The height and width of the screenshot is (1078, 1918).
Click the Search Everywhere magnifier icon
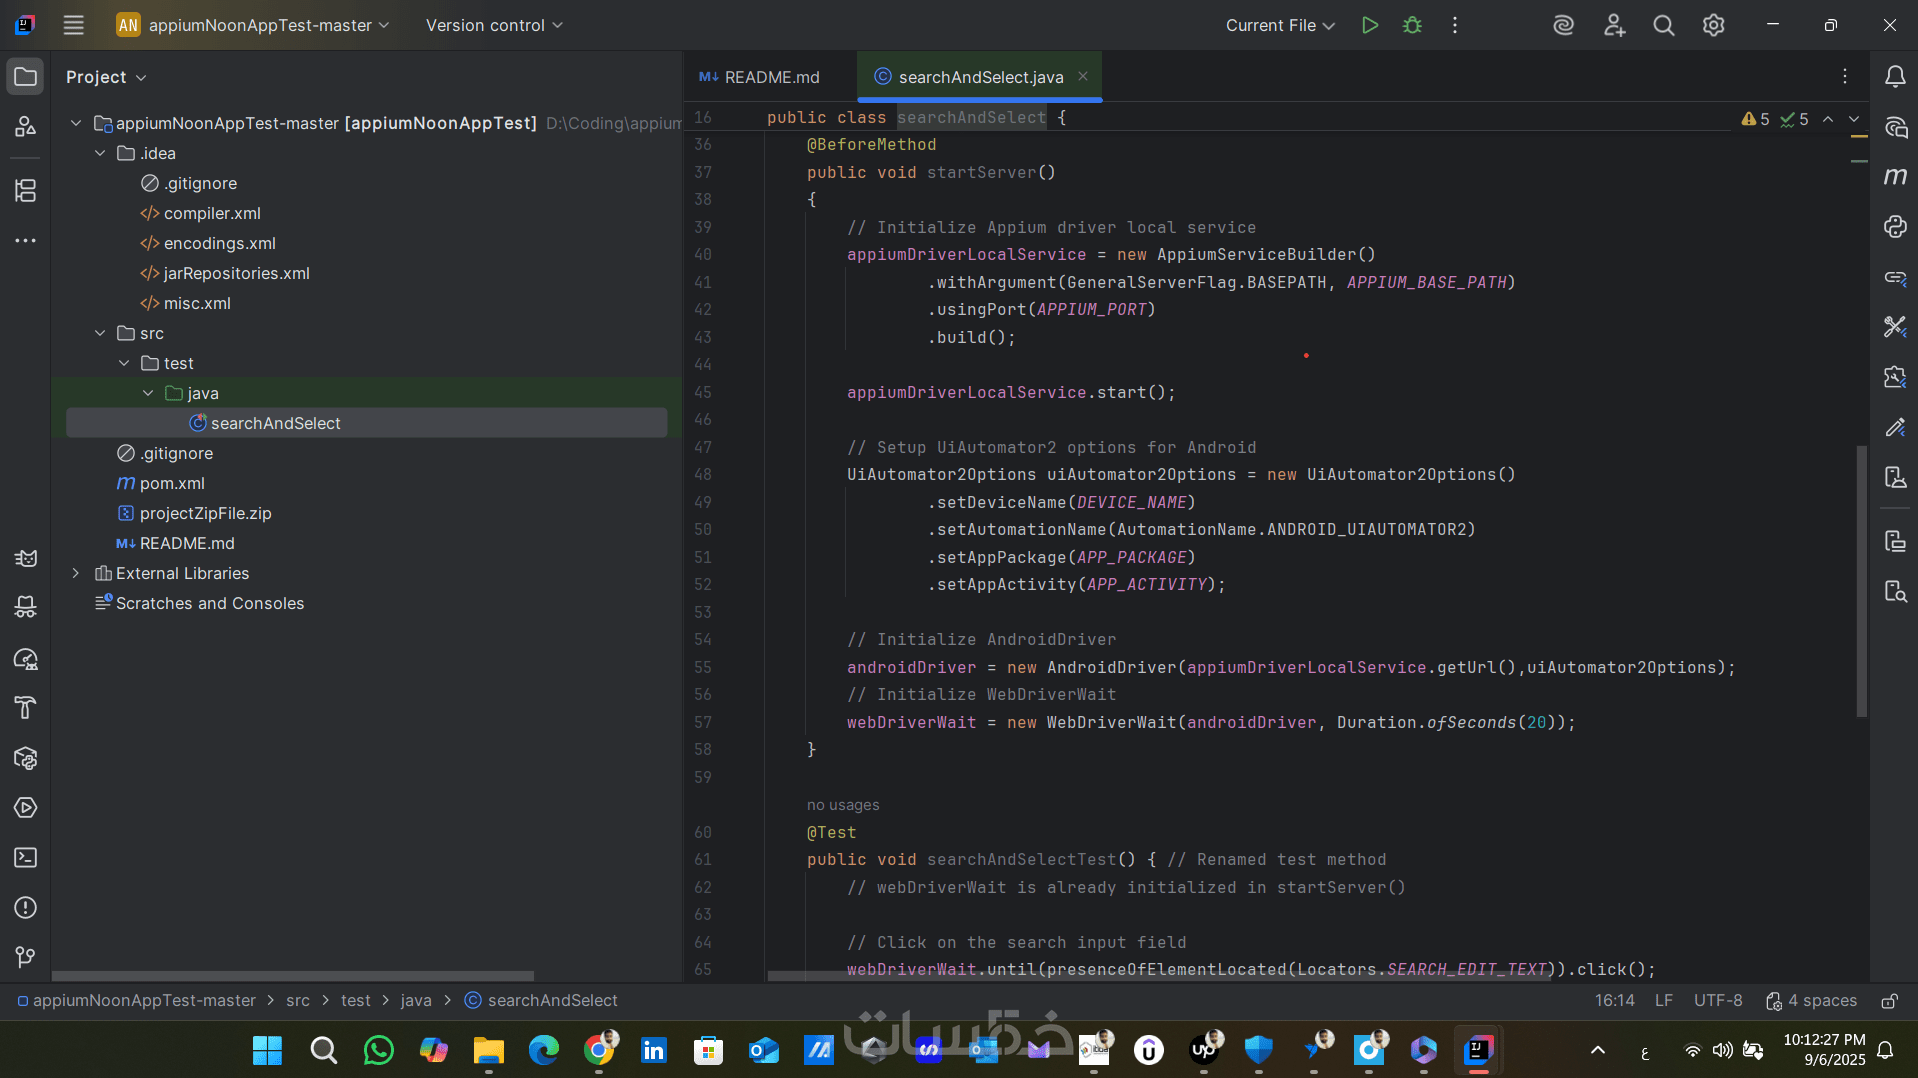pyautogui.click(x=1663, y=25)
